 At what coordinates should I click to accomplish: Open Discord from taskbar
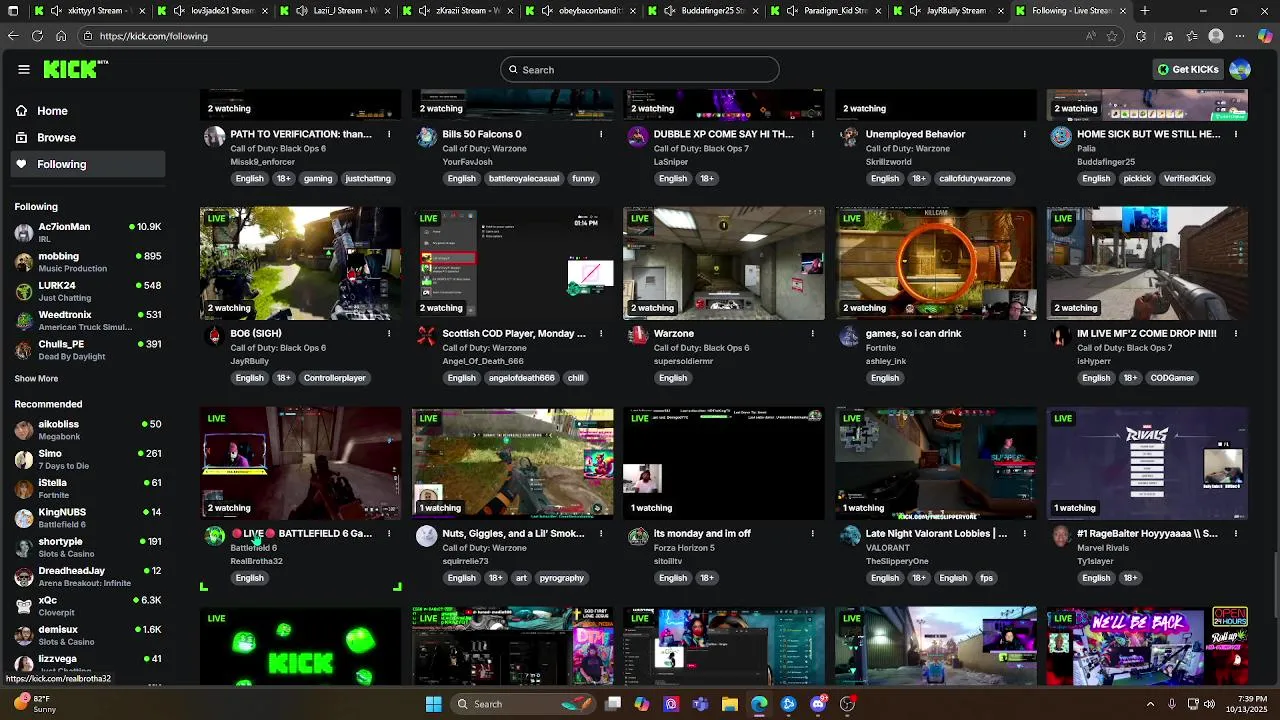click(818, 704)
